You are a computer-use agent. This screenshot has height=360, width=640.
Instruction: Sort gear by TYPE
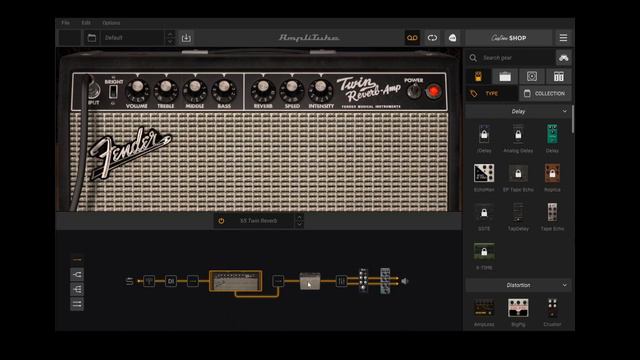pos(491,94)
